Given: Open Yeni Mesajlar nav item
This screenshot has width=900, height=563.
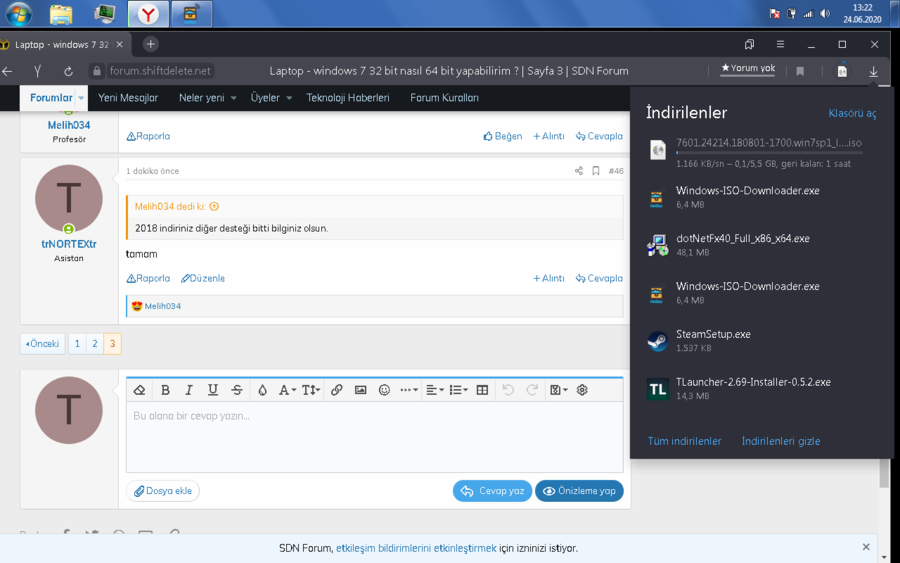Looking at the screenshot, I should point(128,98).
